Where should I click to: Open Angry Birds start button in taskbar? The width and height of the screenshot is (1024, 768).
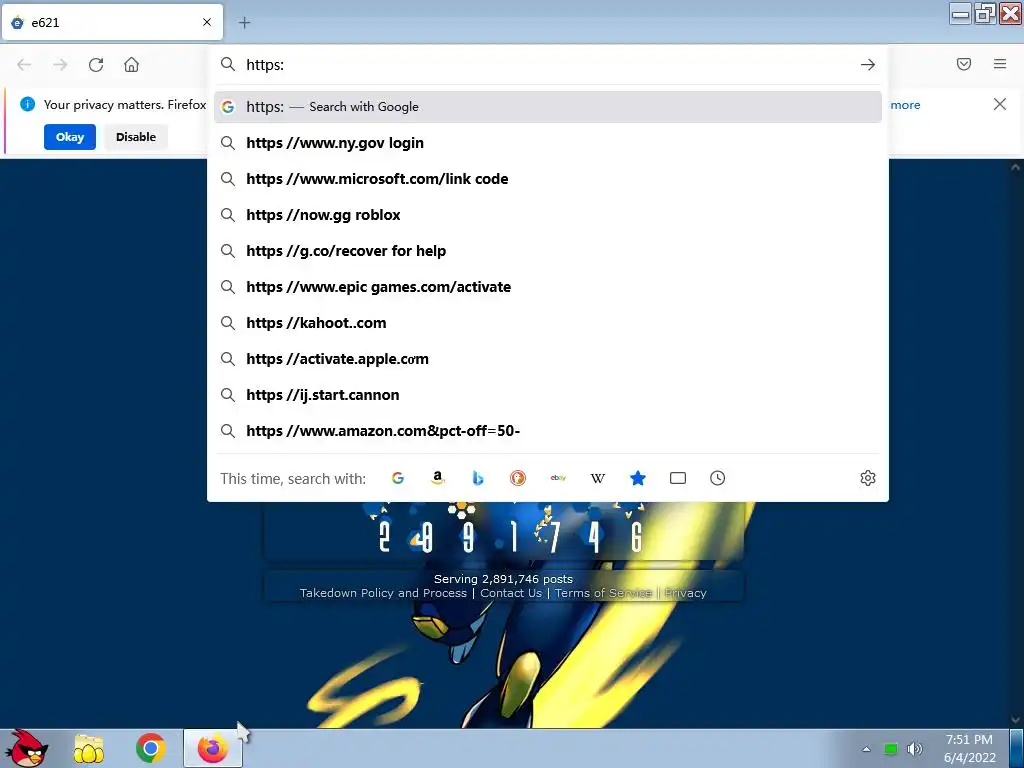(27, 748)
